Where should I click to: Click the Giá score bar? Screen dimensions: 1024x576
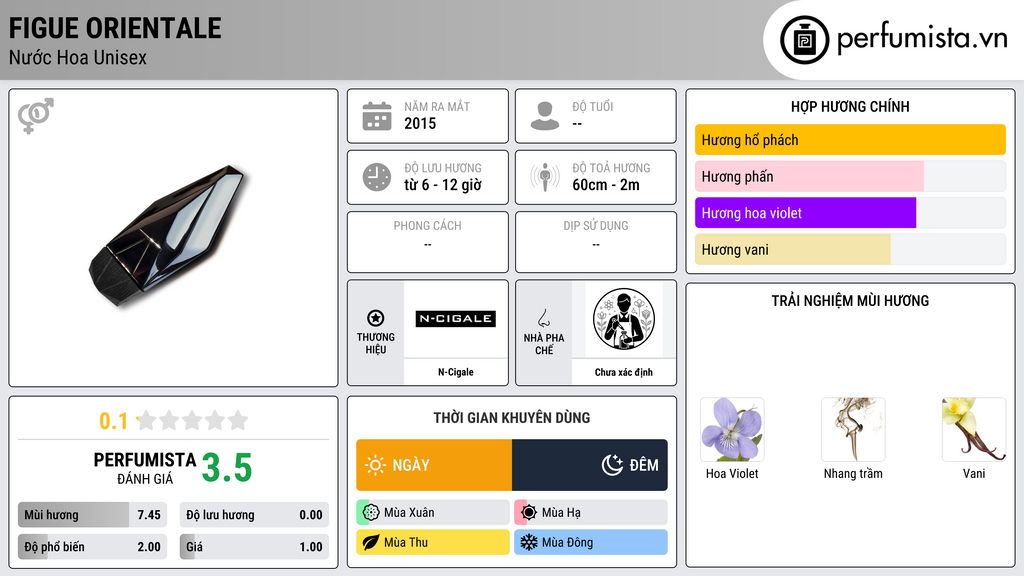(254, 547)
